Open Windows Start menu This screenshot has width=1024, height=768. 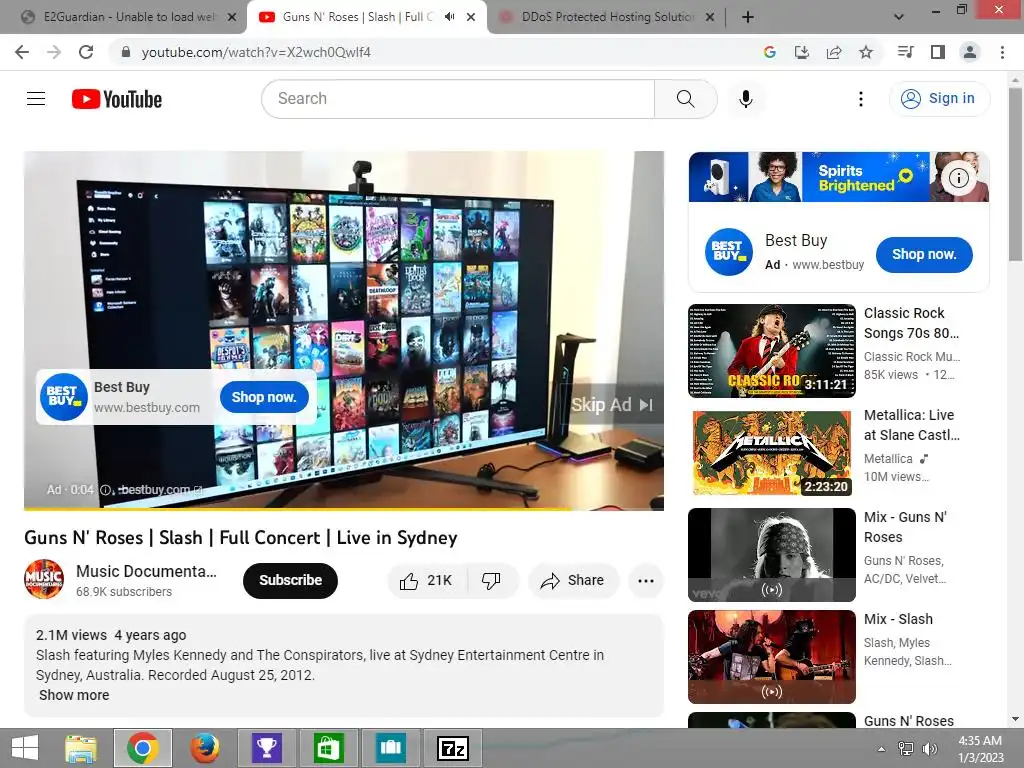(x=25, y=748)
